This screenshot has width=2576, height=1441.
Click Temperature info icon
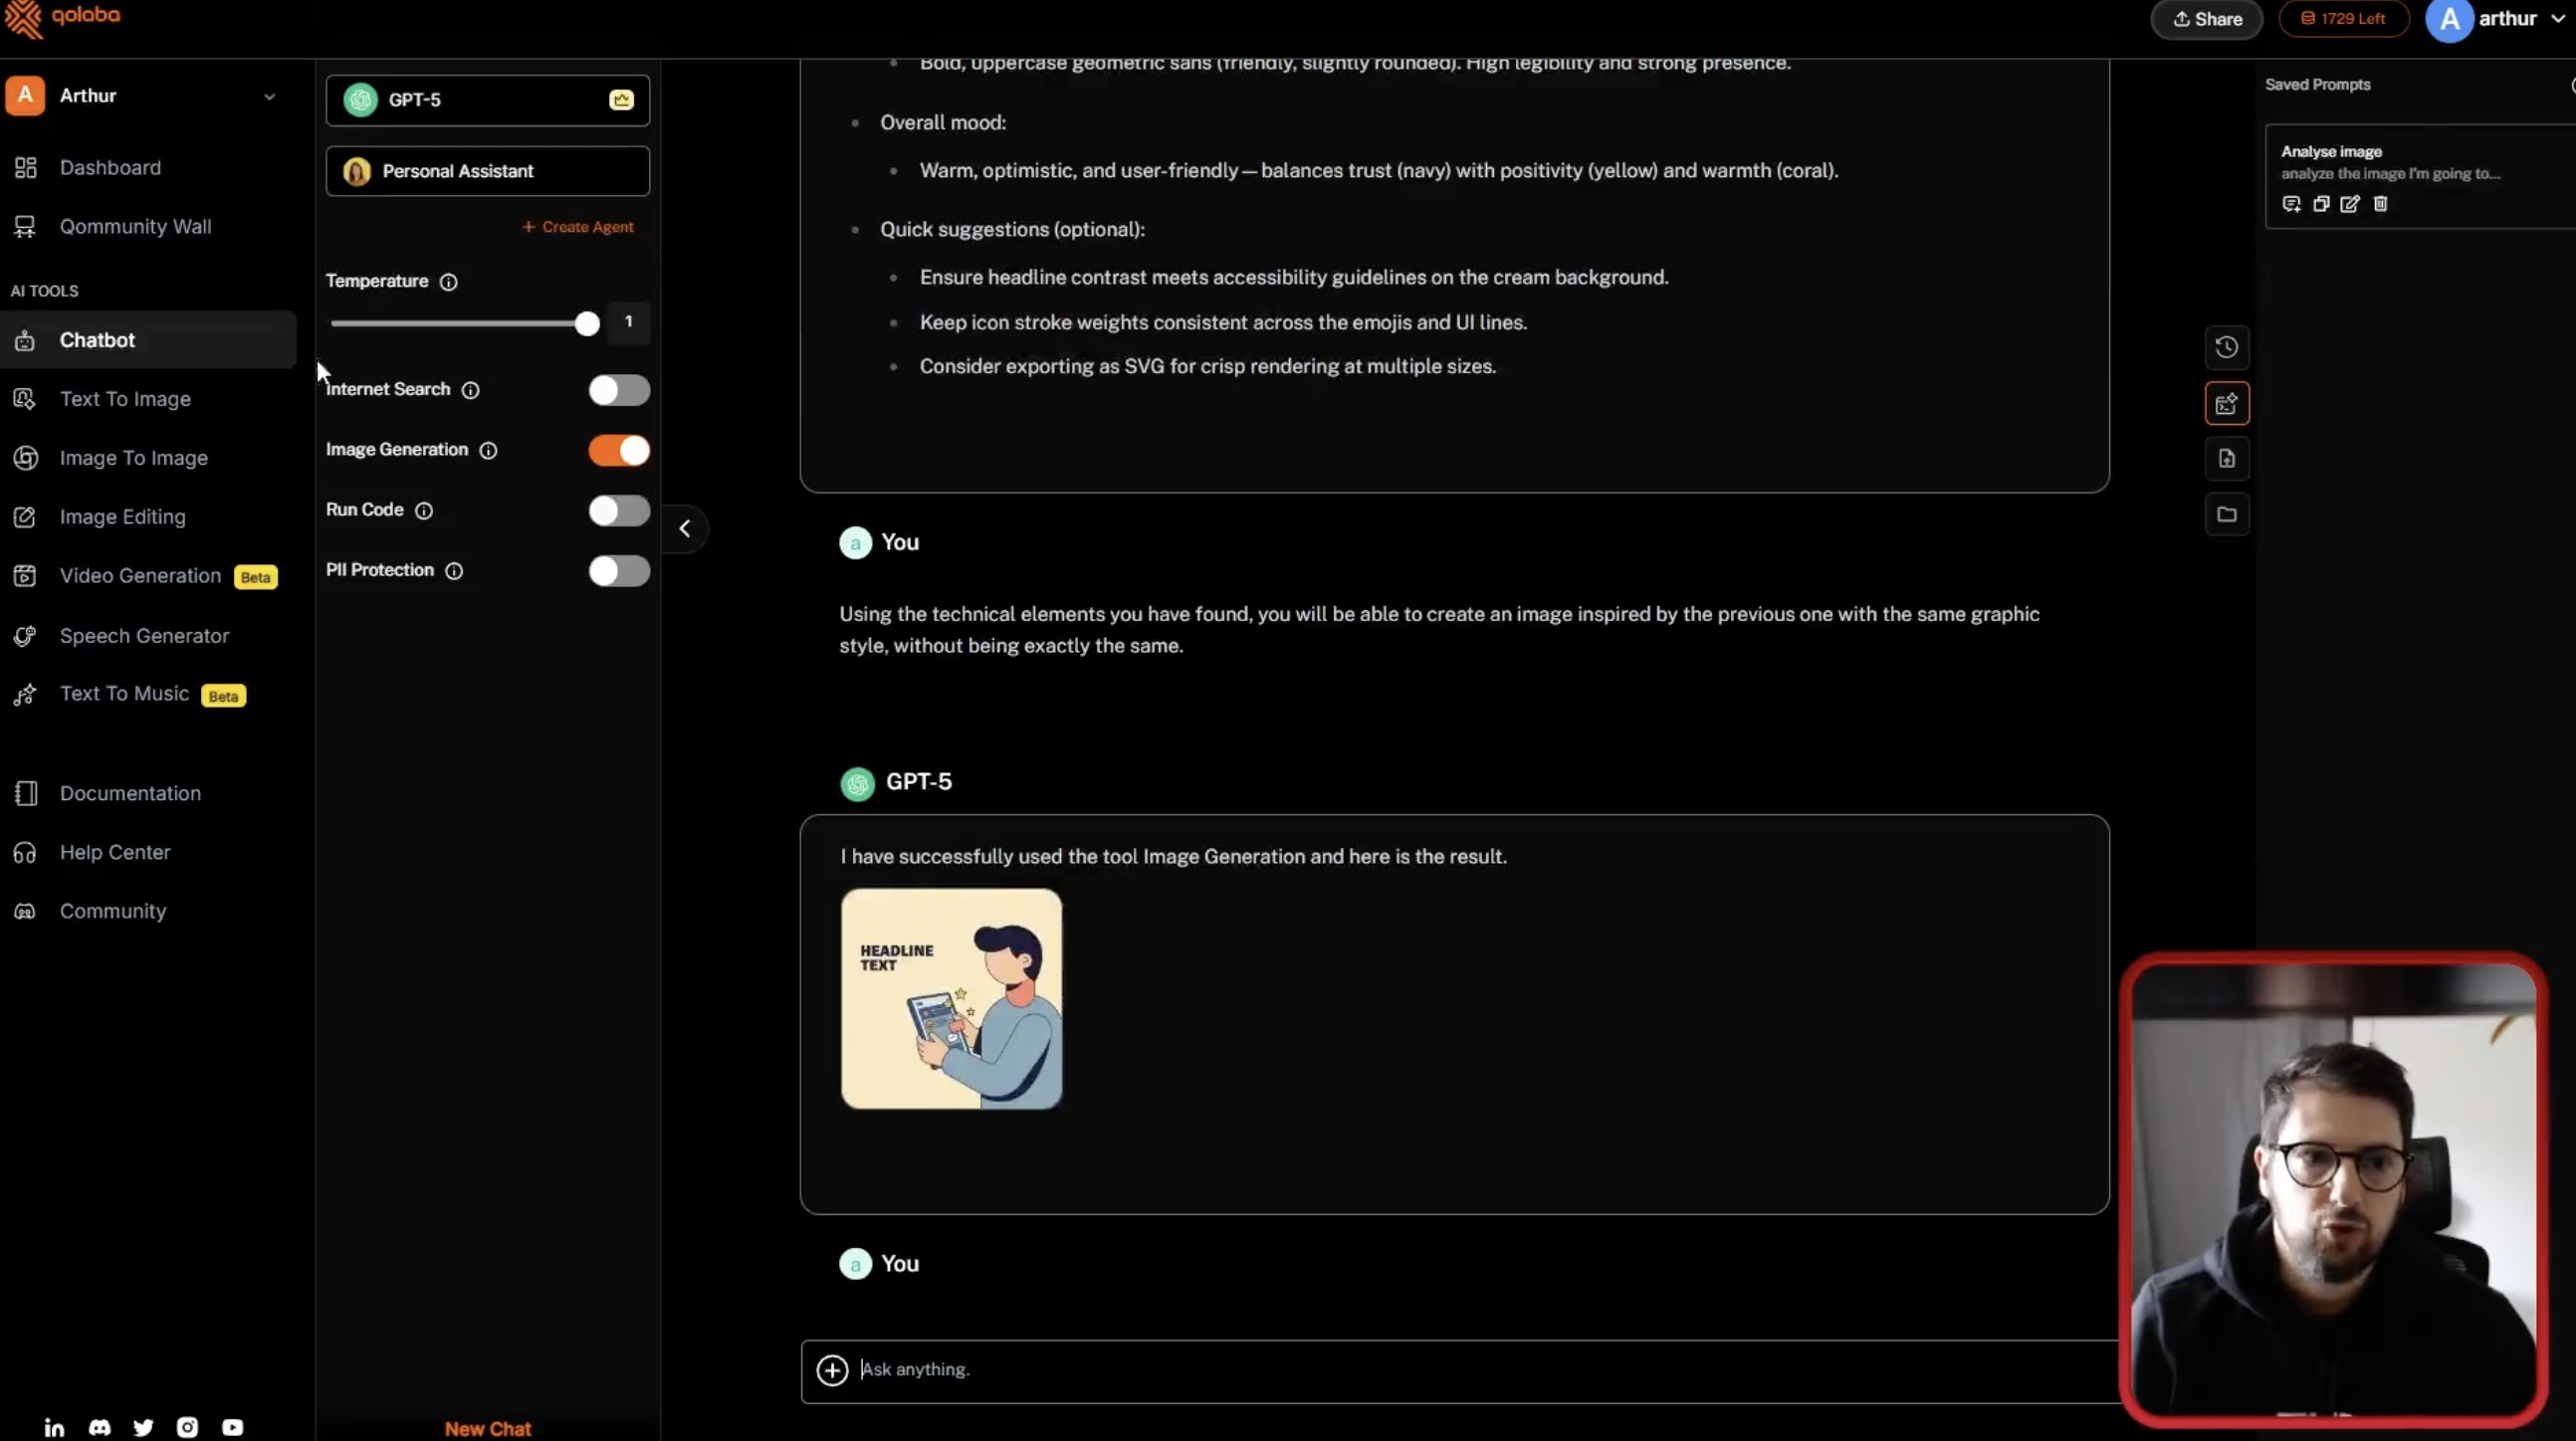click(449, 282)
